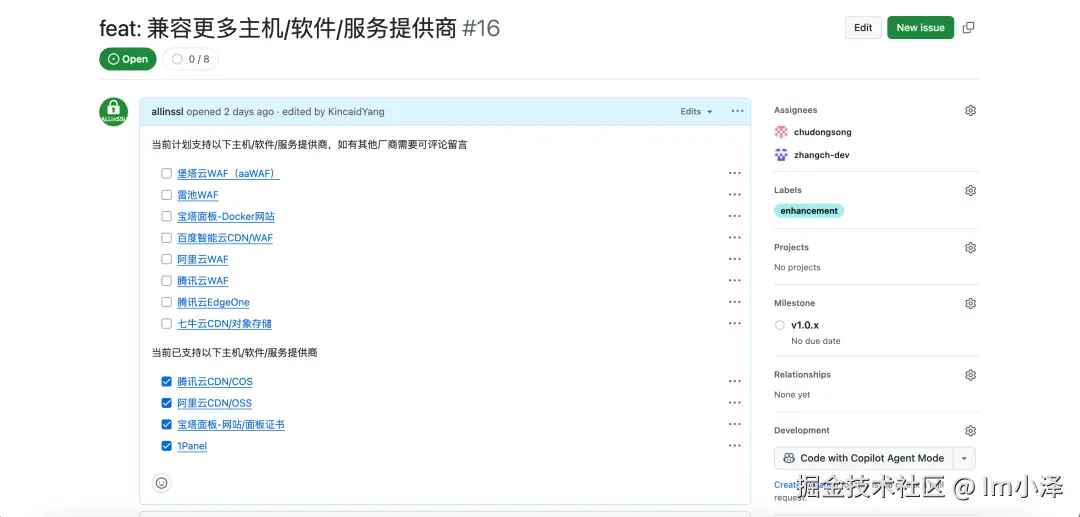Open options menu for 堡塔云WAF row
The image size is (1080, 517).
click(735, 173)
